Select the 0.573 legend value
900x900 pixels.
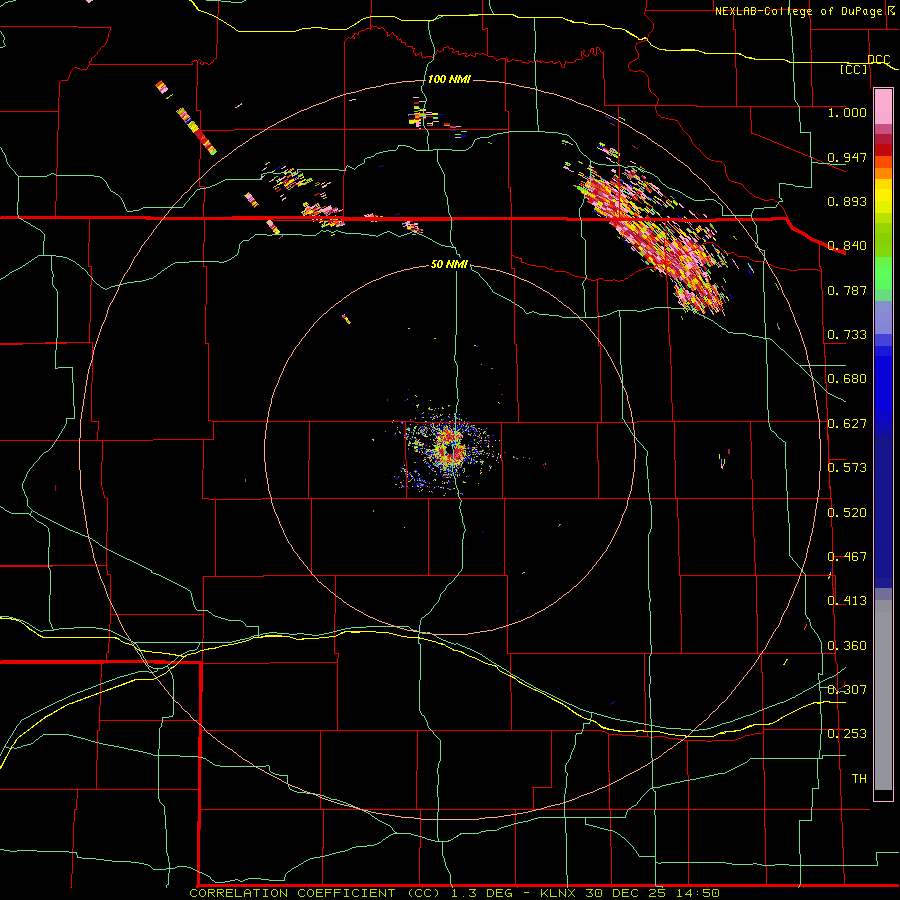(x=847, y=468)
